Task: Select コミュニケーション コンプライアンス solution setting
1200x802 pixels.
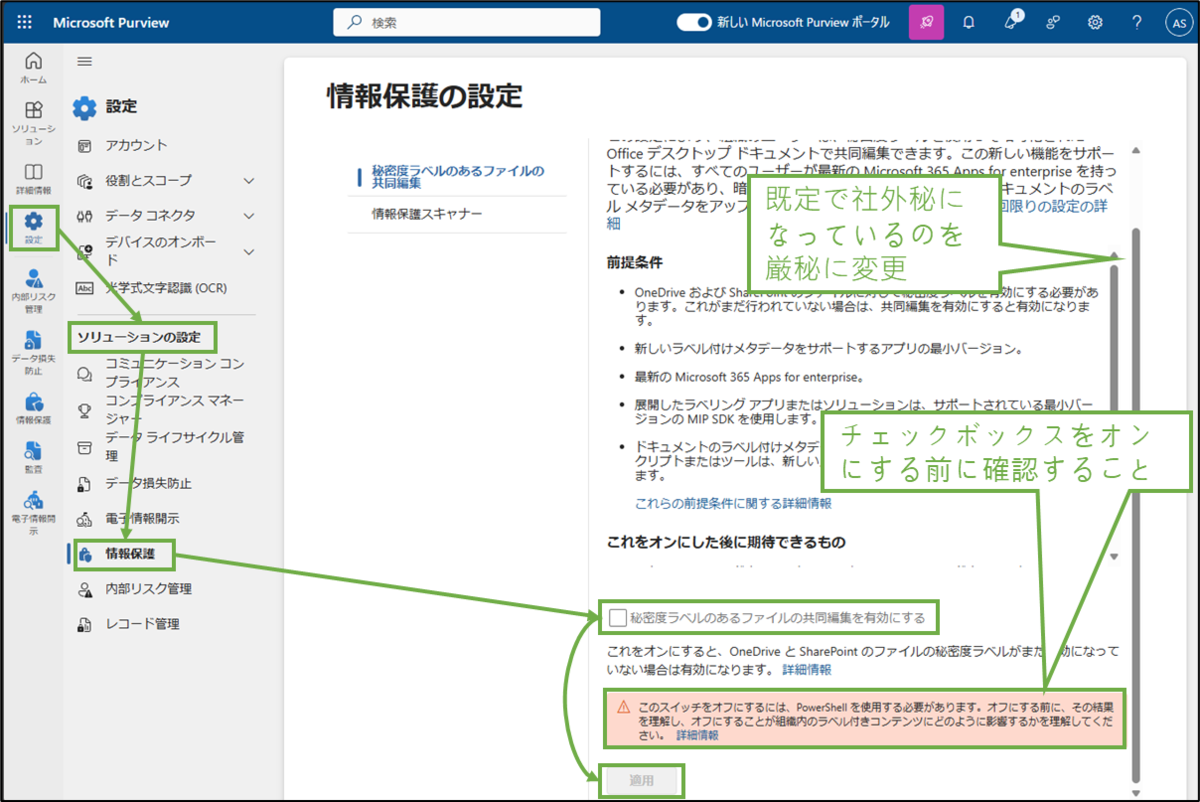Action: [175, 373]
